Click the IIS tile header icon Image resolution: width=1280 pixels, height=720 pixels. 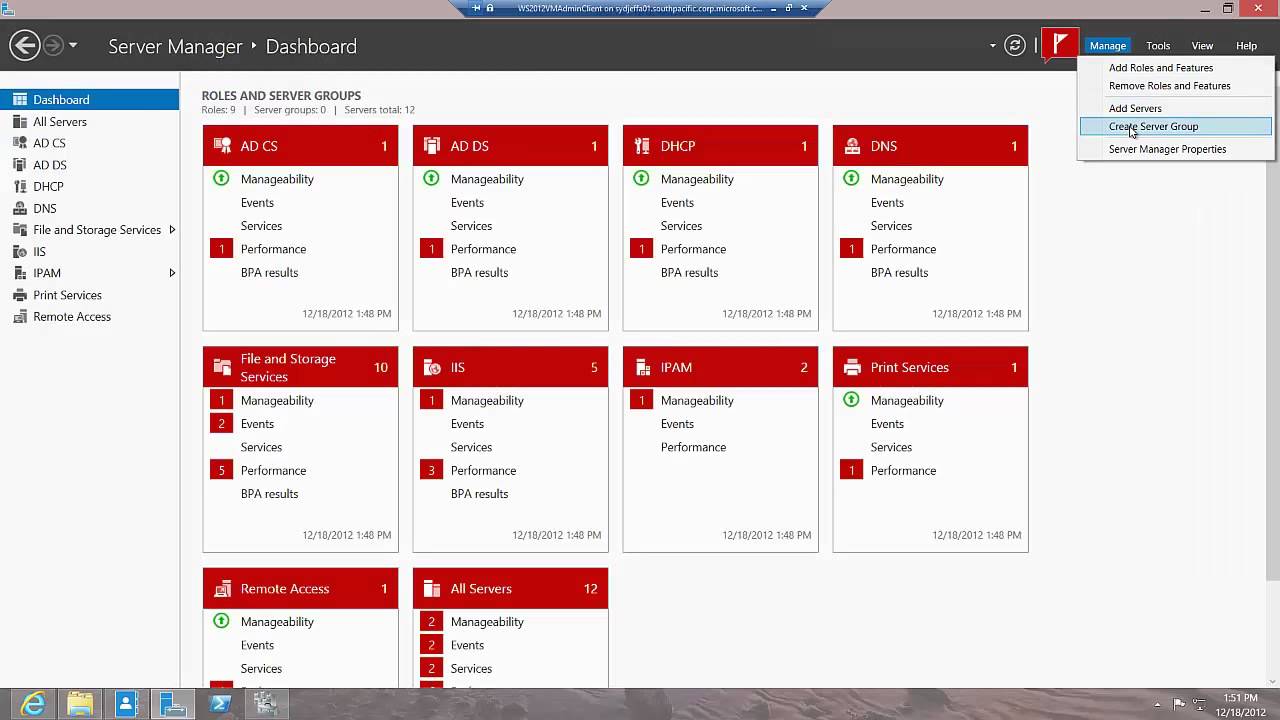[432, 368]
